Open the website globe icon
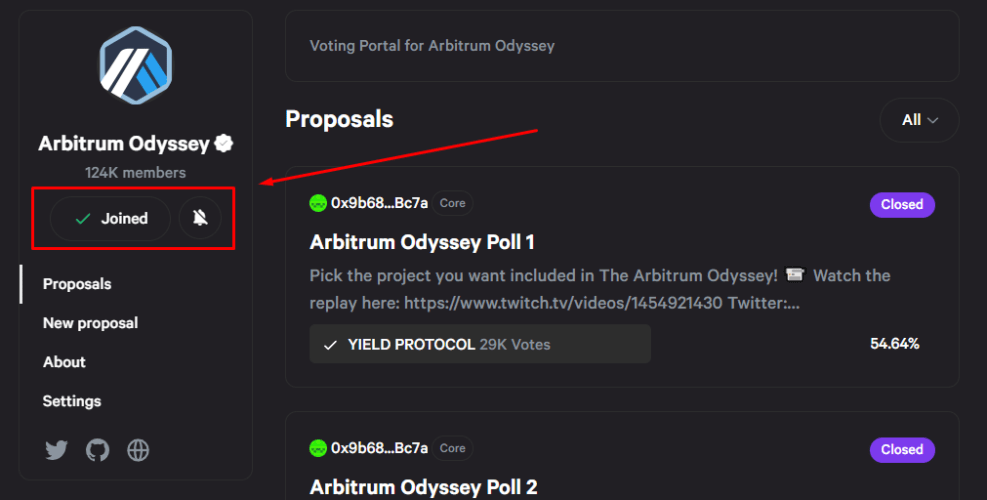Viewport: 987px width, 500px height. (x=138, y=450)
